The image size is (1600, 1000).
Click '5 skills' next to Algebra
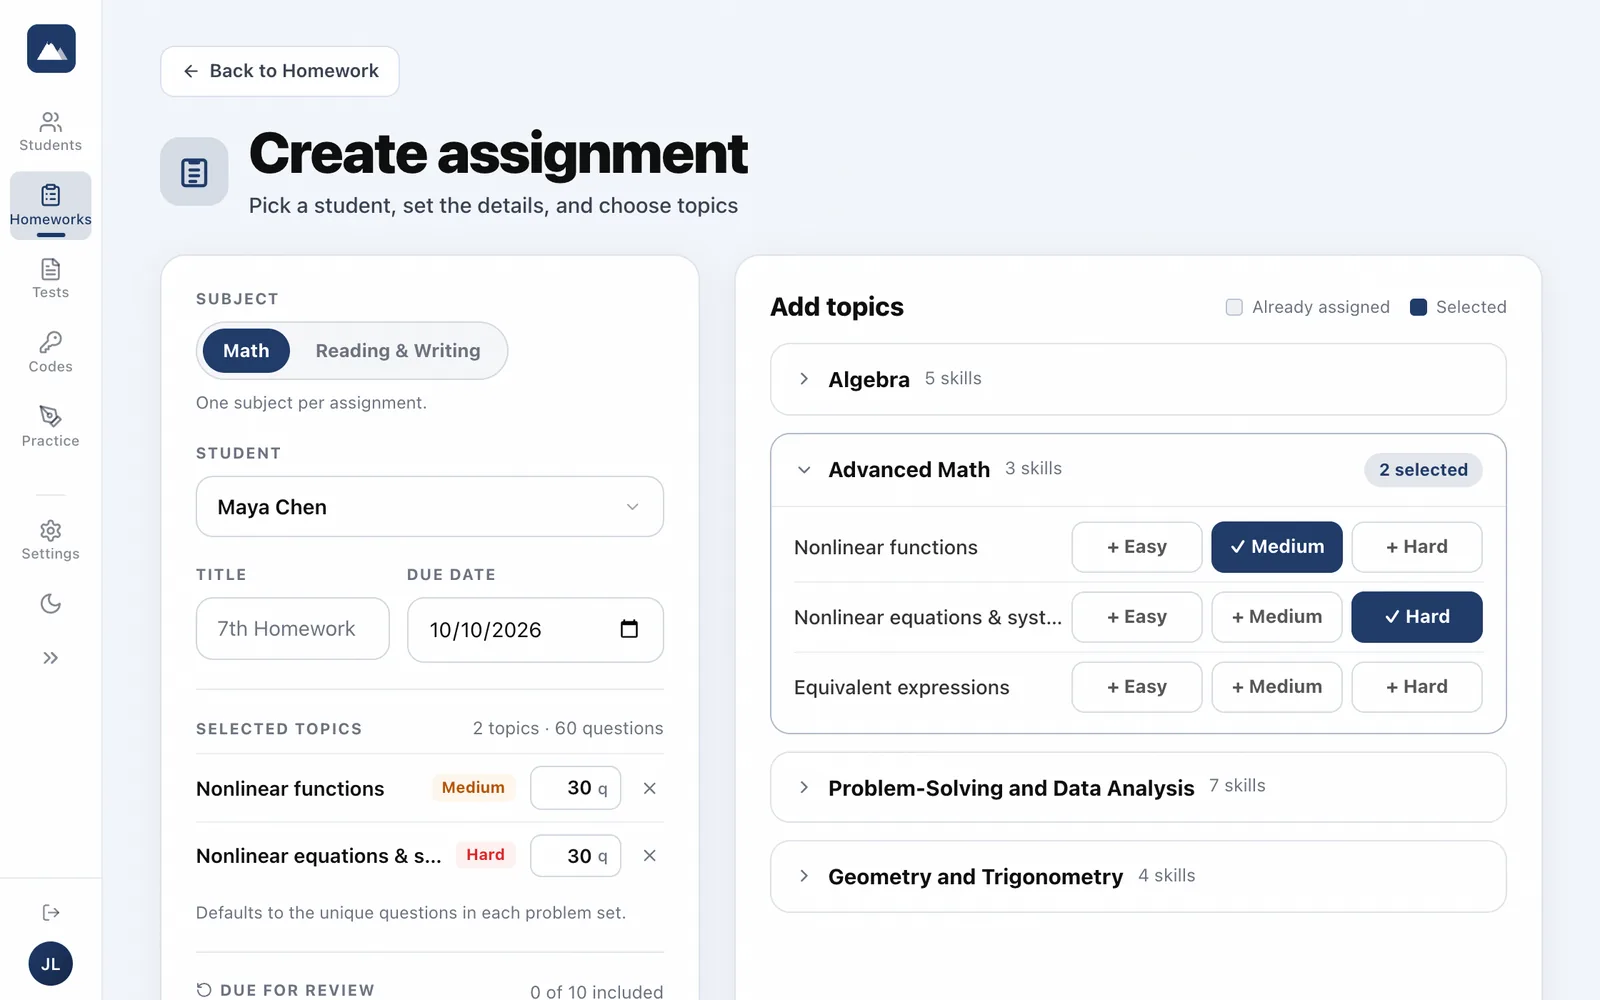[x=953, y=379]
